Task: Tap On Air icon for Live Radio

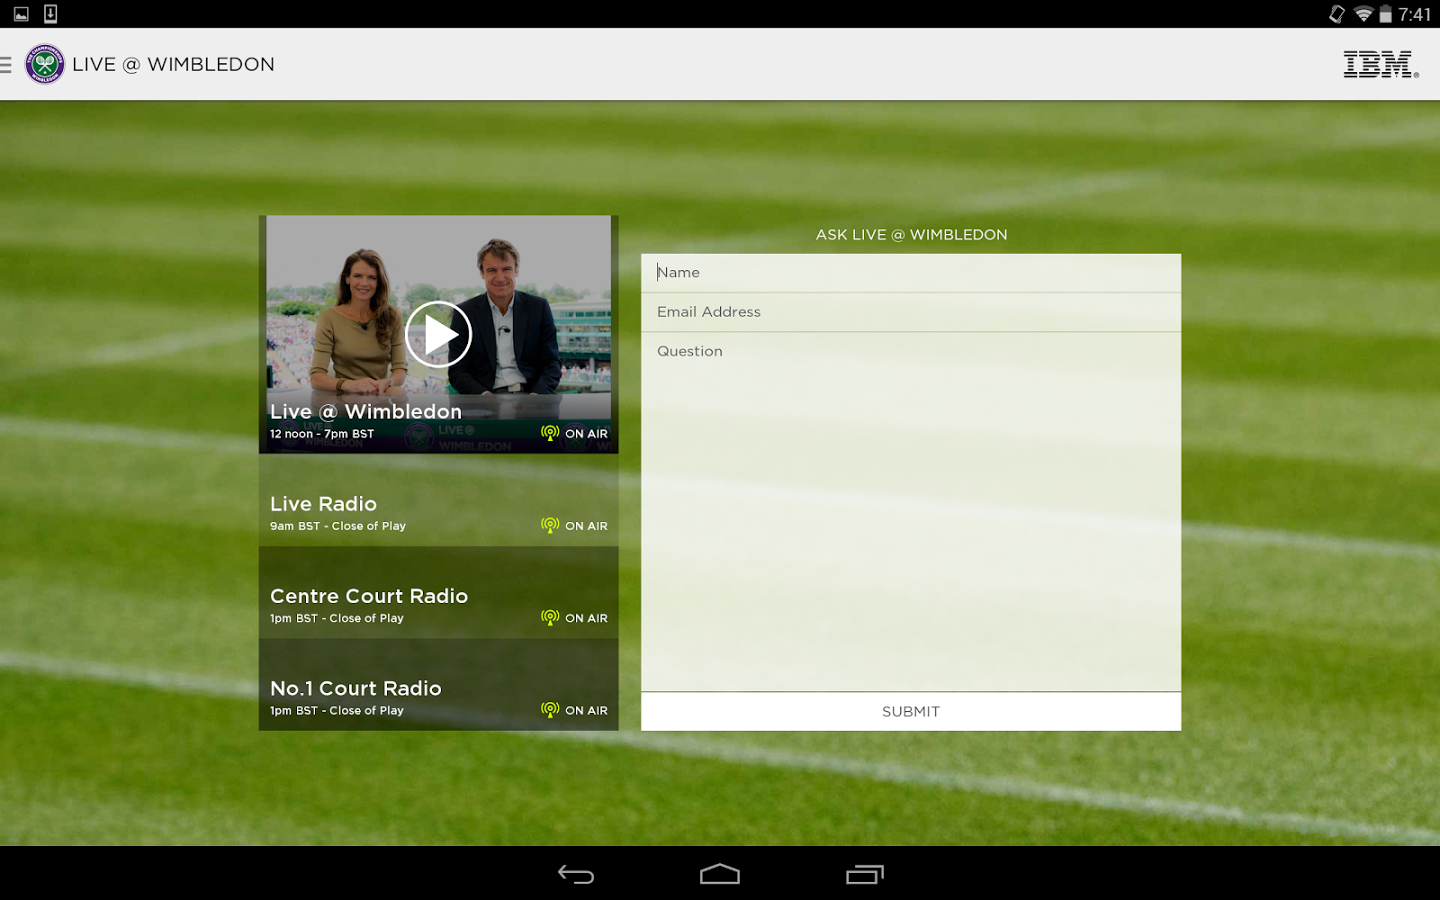Action: point(550,525)
